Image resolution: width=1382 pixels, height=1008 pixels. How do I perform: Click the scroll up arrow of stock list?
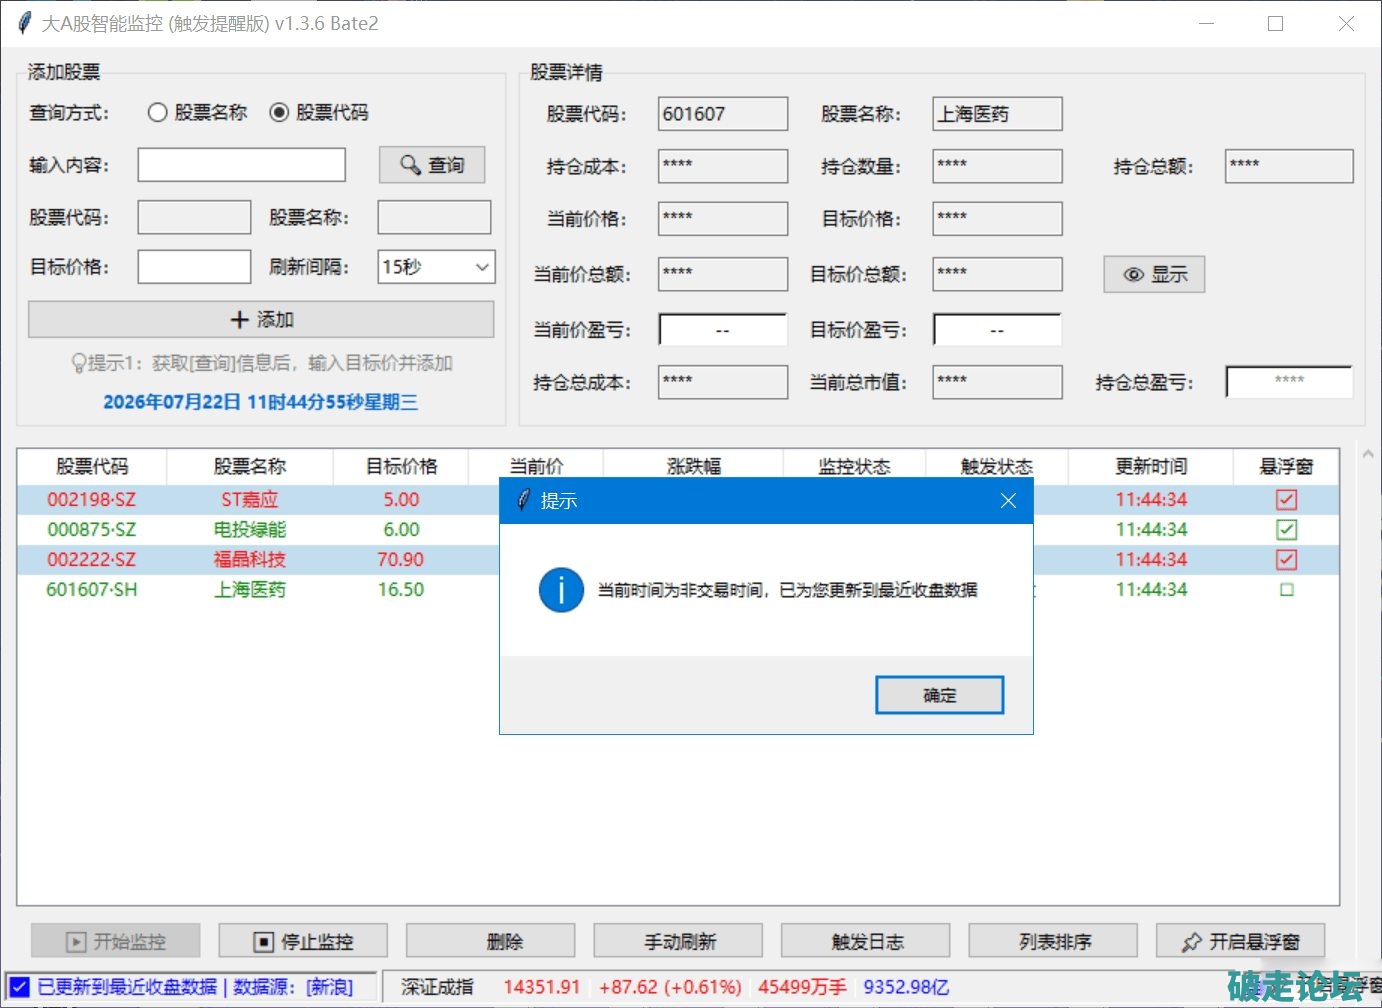(1367, 454)
